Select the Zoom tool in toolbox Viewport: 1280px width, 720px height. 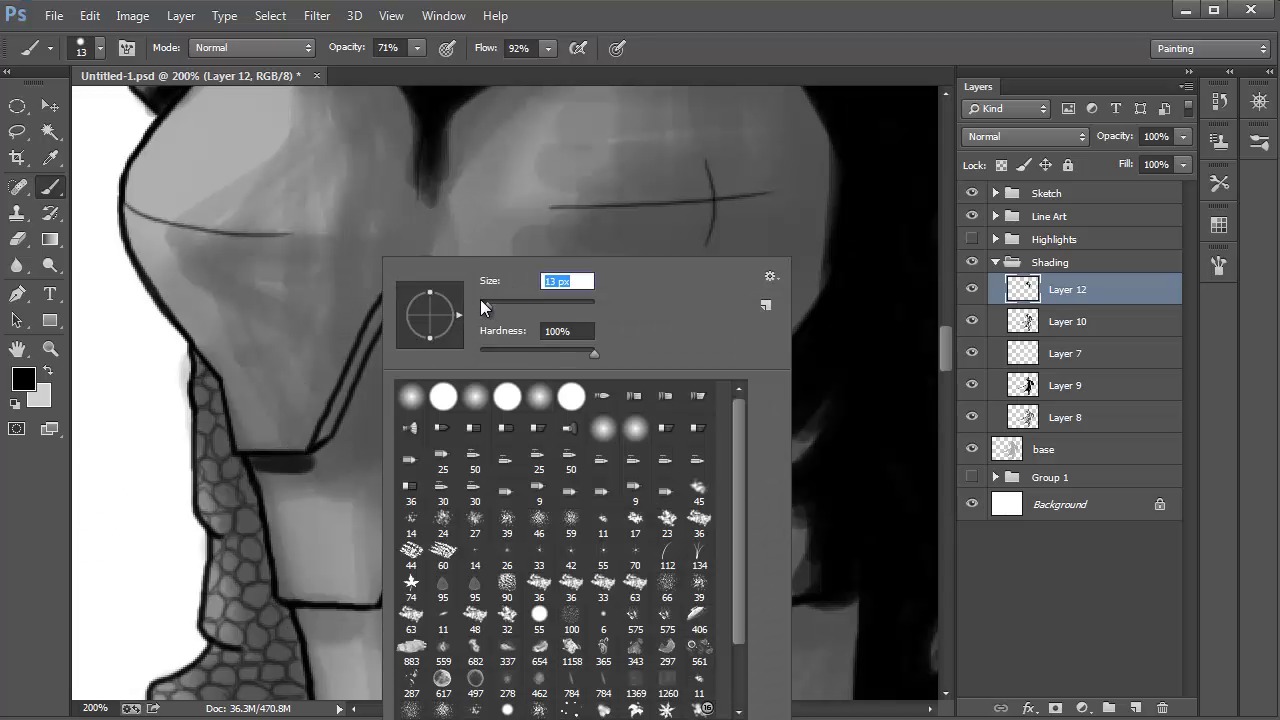click(x=50, y=349)
